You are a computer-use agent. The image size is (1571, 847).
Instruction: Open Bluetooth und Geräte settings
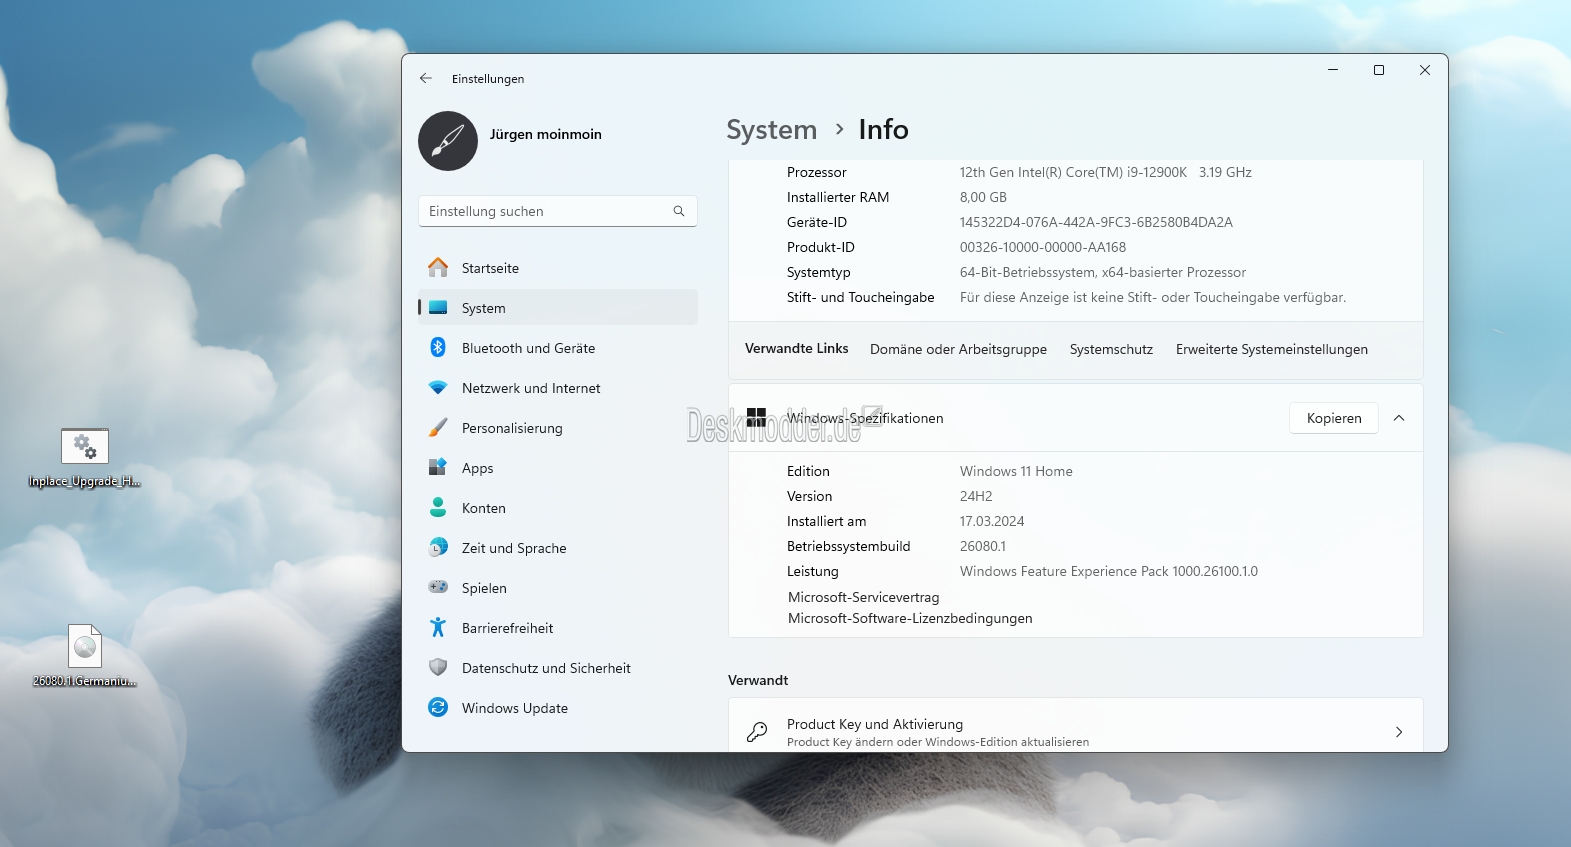tap(558, 348)
